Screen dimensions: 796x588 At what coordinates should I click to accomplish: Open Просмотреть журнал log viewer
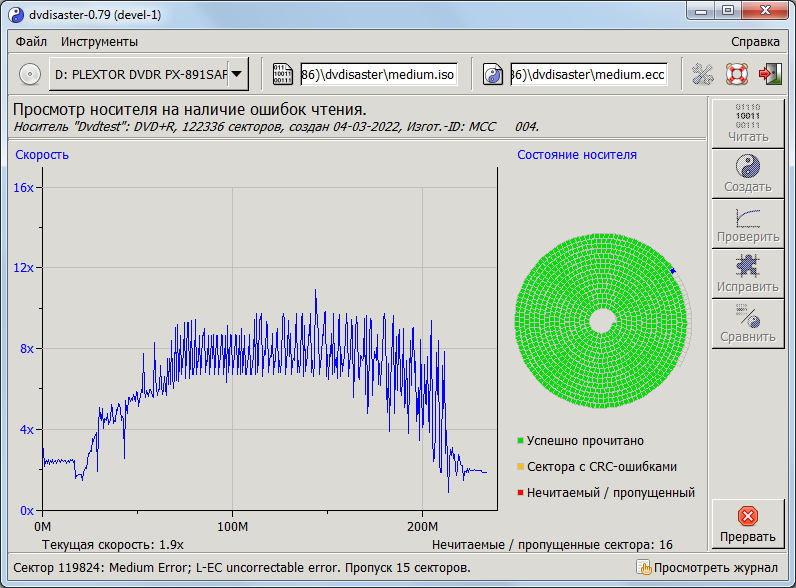(708, 568)
